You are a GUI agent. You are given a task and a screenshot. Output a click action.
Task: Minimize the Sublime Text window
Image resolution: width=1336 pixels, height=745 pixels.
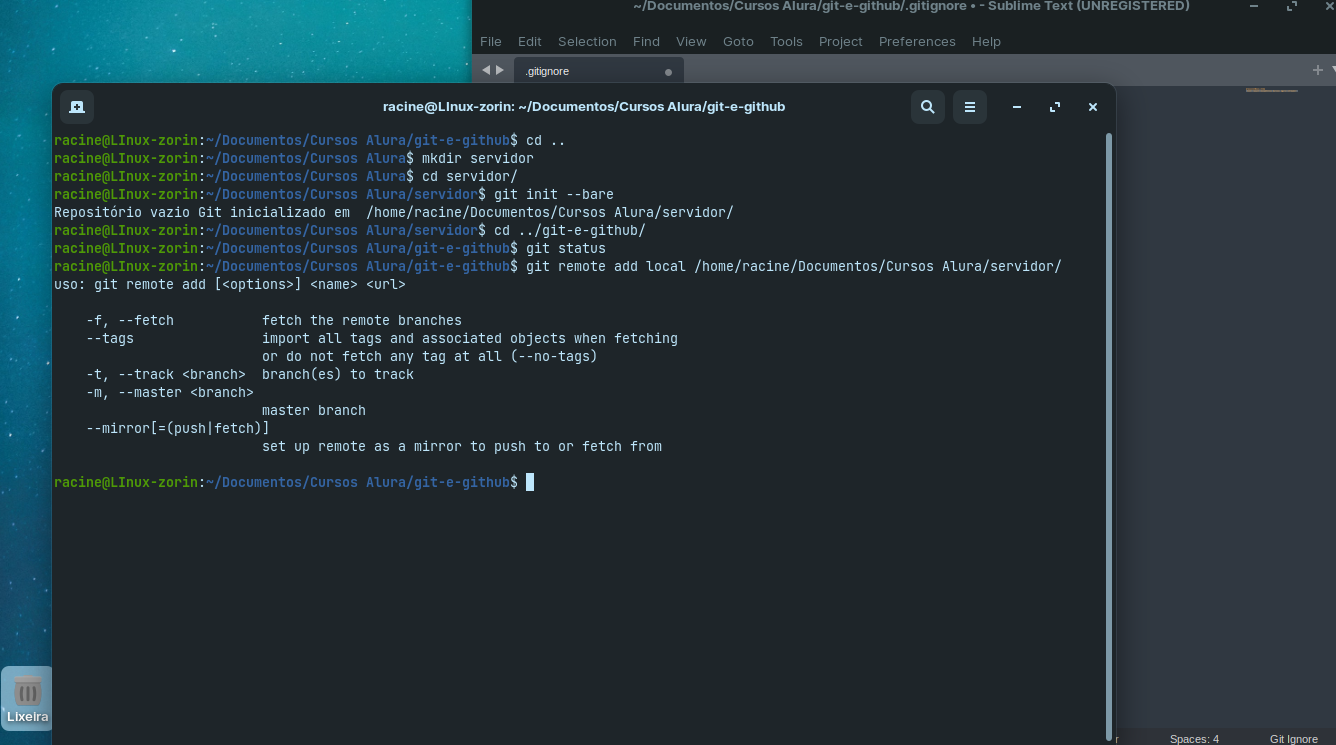tap(1255, 6)
